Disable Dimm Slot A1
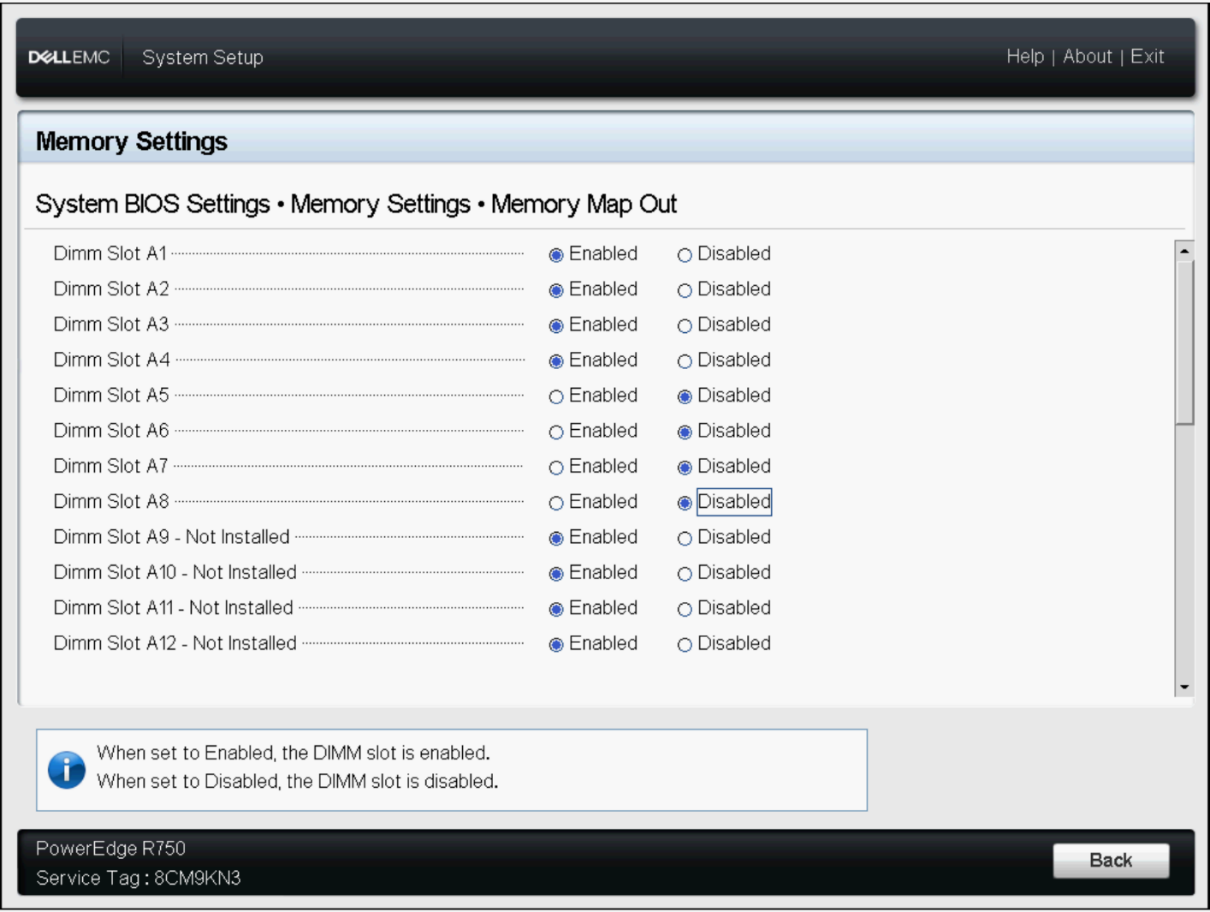1210x912 pixels. pyautogui.click(x=685, y=255)
